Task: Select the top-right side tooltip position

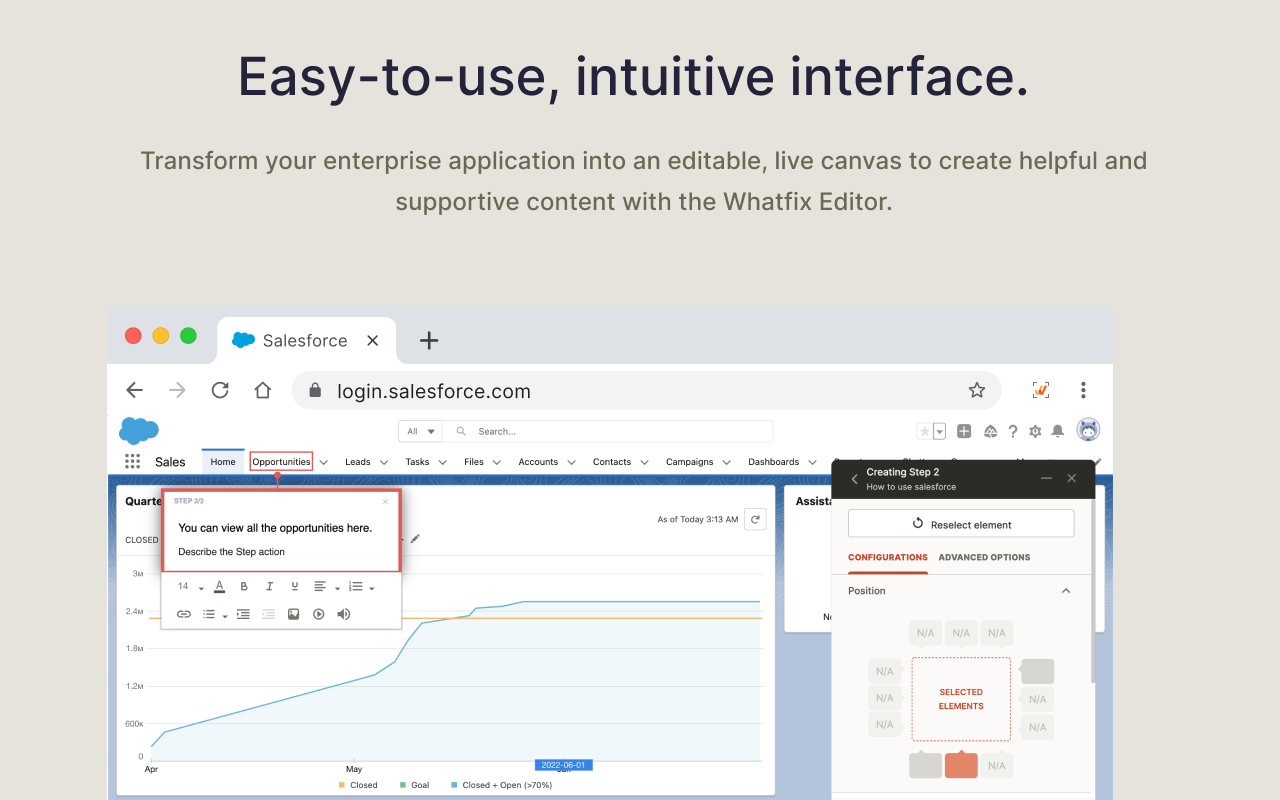Action: click(1037, 671)
